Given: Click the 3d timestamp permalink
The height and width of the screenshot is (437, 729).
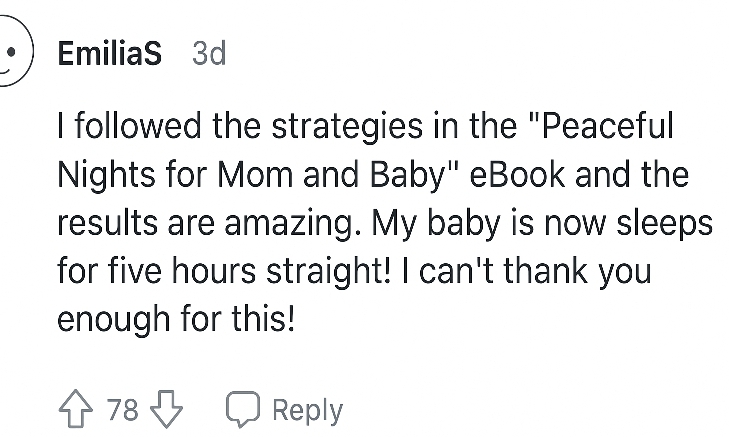Looking at the screenshot, I should pyautogui.click(x=208, y=53).
